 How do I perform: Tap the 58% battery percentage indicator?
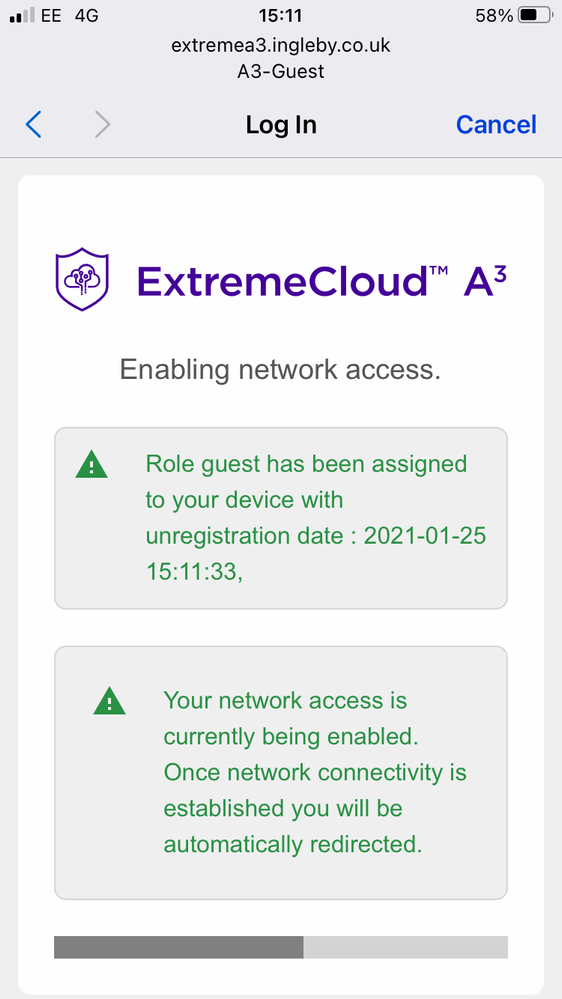(494, 15)
